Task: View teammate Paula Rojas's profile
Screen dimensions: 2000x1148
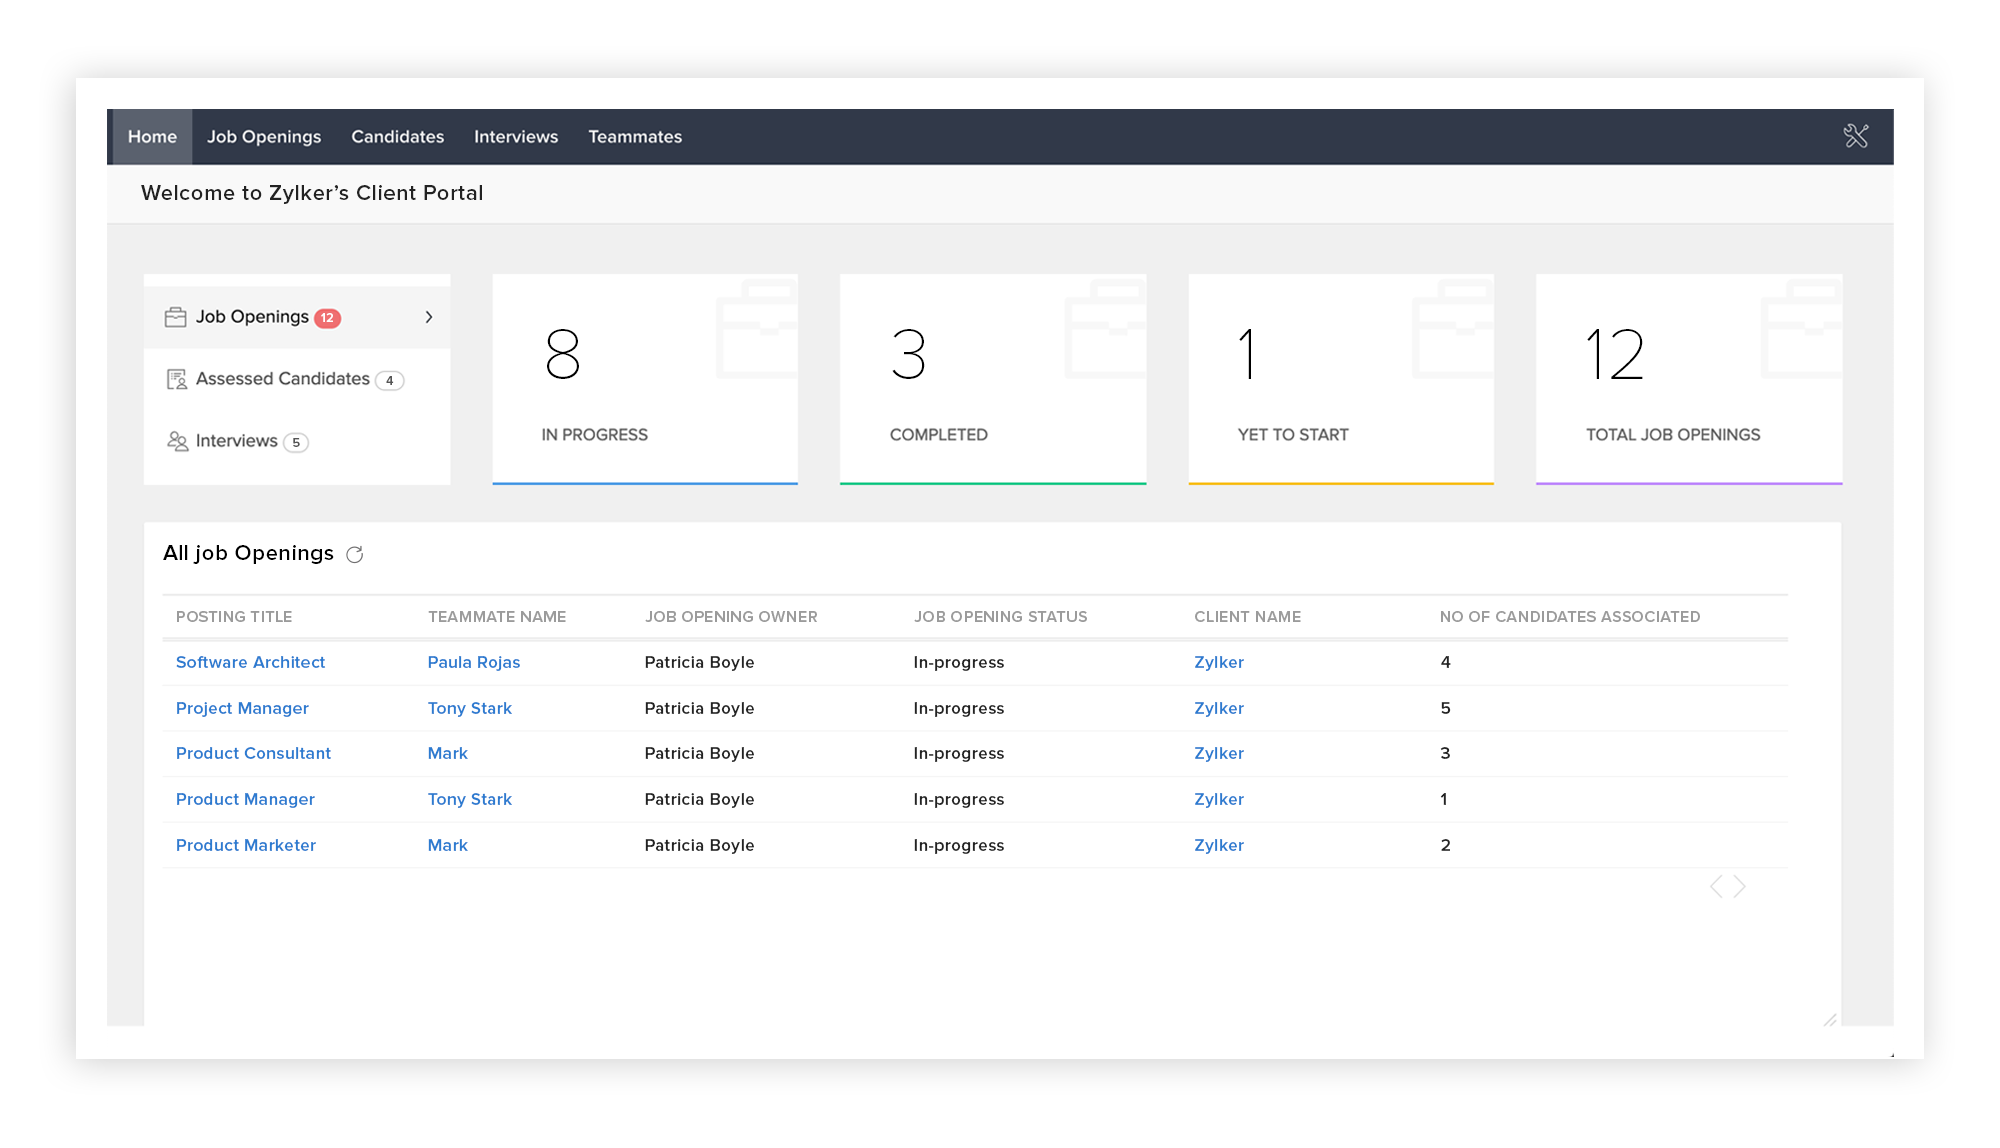Action: click(473, 662)
